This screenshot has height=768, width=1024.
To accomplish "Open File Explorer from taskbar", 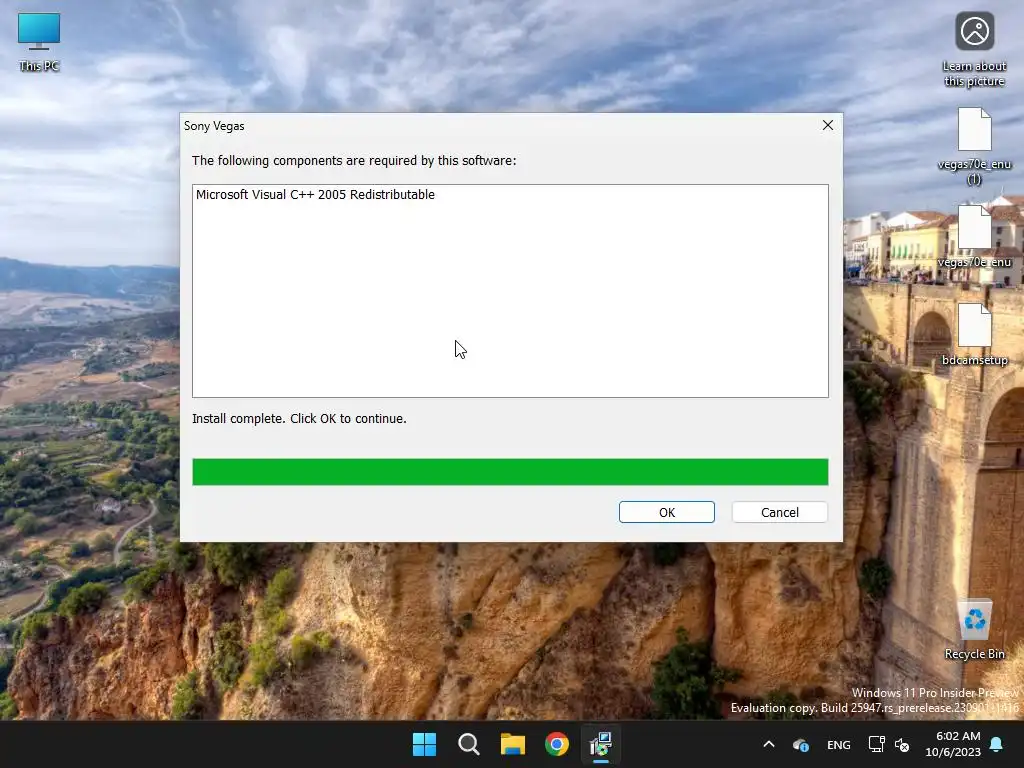I will (513, 744).
